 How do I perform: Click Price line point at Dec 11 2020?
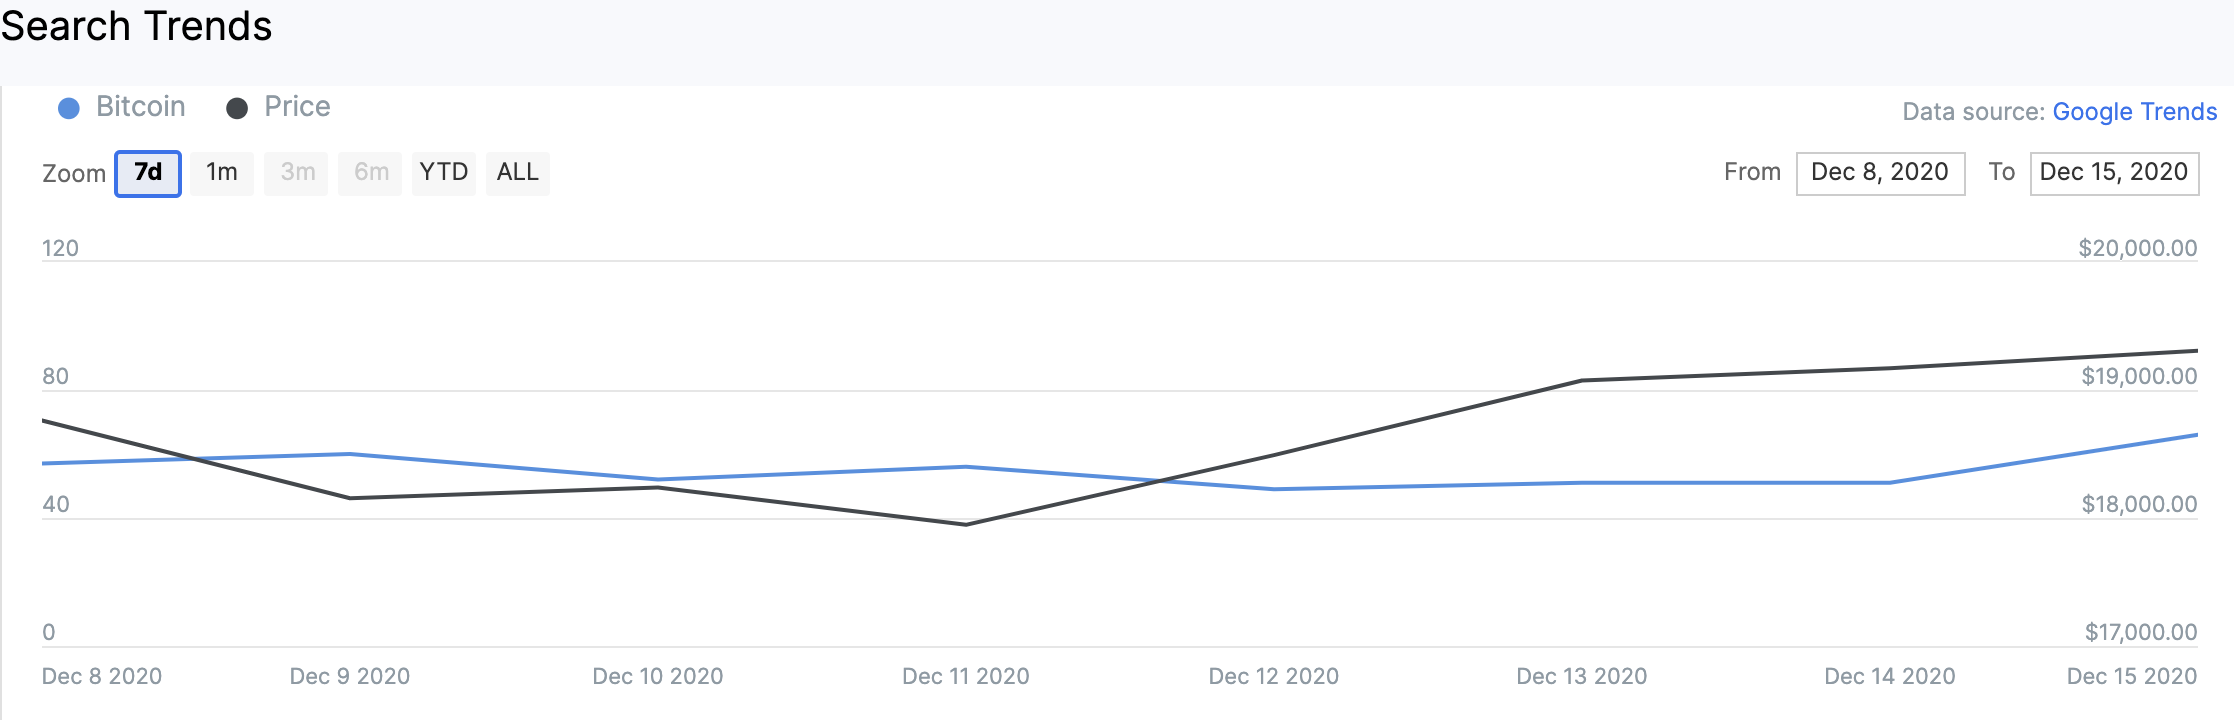(x=966, y=524)
